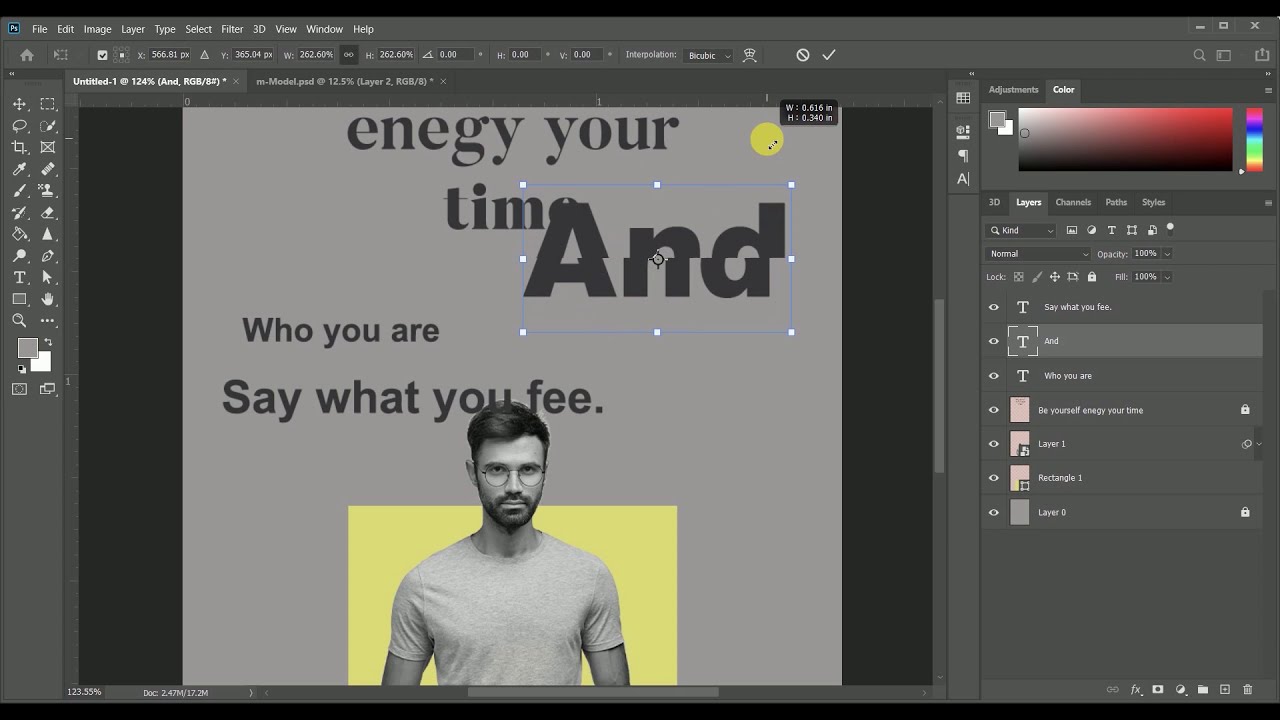The width and height of the screenshot is (1280, 720).
Task: Select the Sharpen tool
Action: [47, 234]
